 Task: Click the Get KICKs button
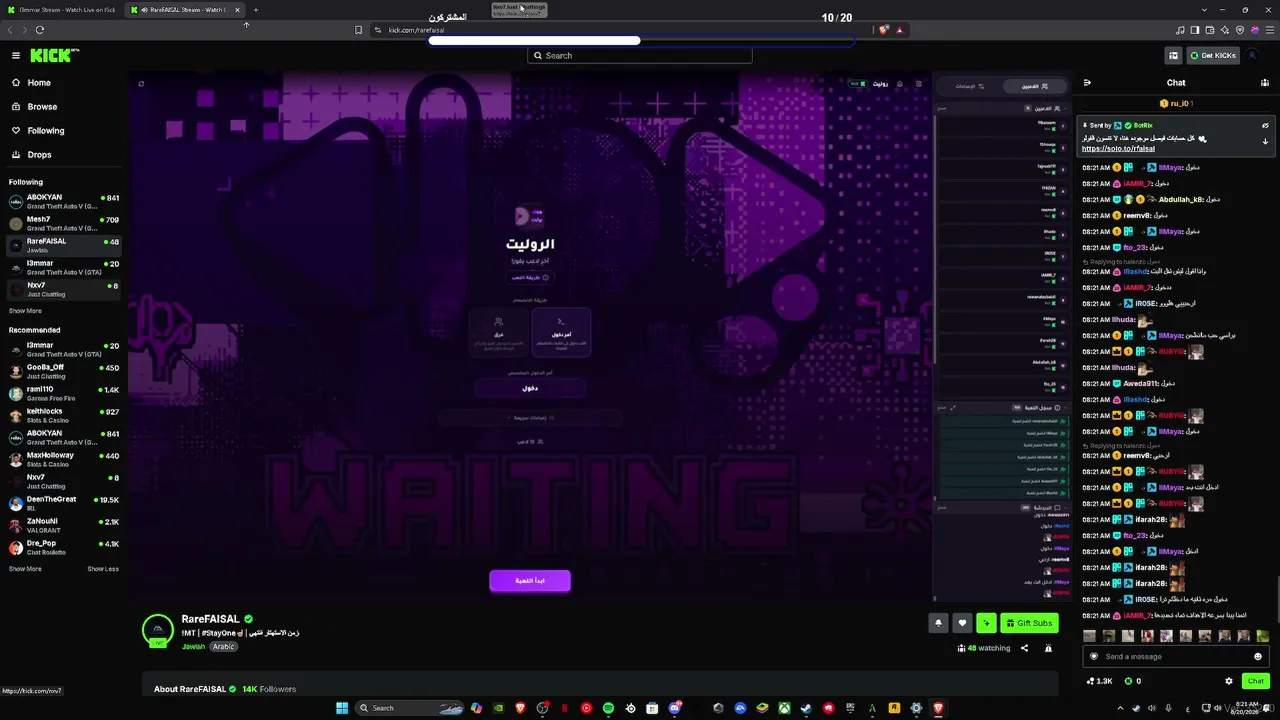tap(1212, 56)
